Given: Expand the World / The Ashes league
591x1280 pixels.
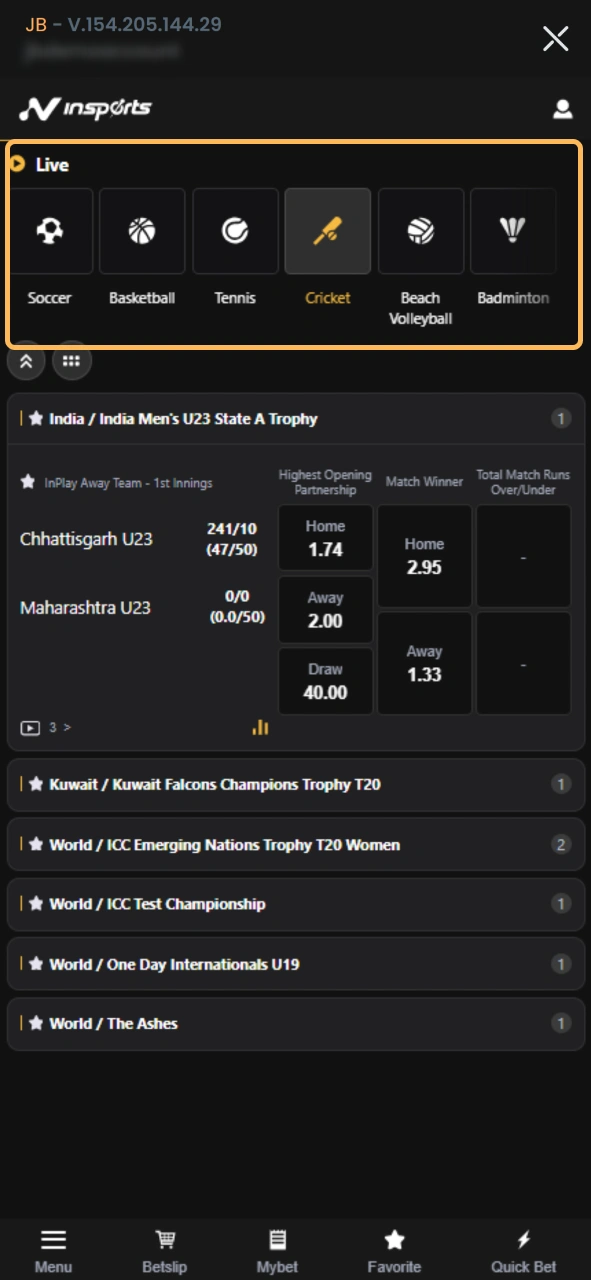Looking at the screenshot, I should (x=295, y=1023).
